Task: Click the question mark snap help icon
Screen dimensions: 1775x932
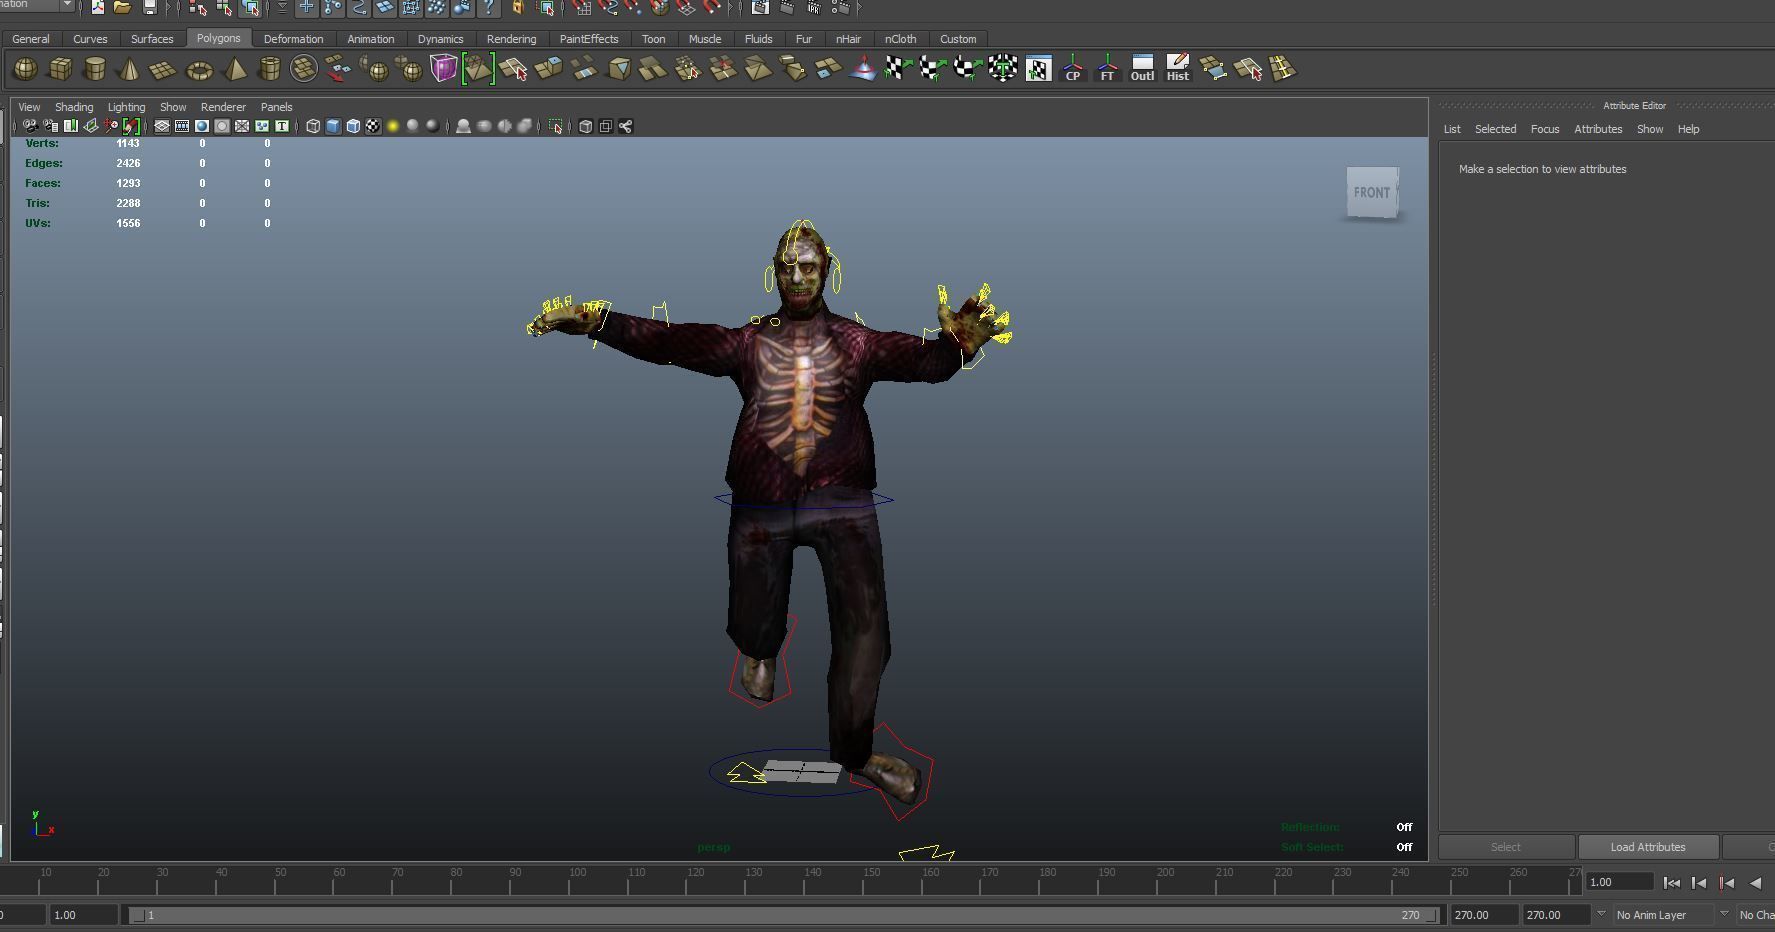Action: 488,7
